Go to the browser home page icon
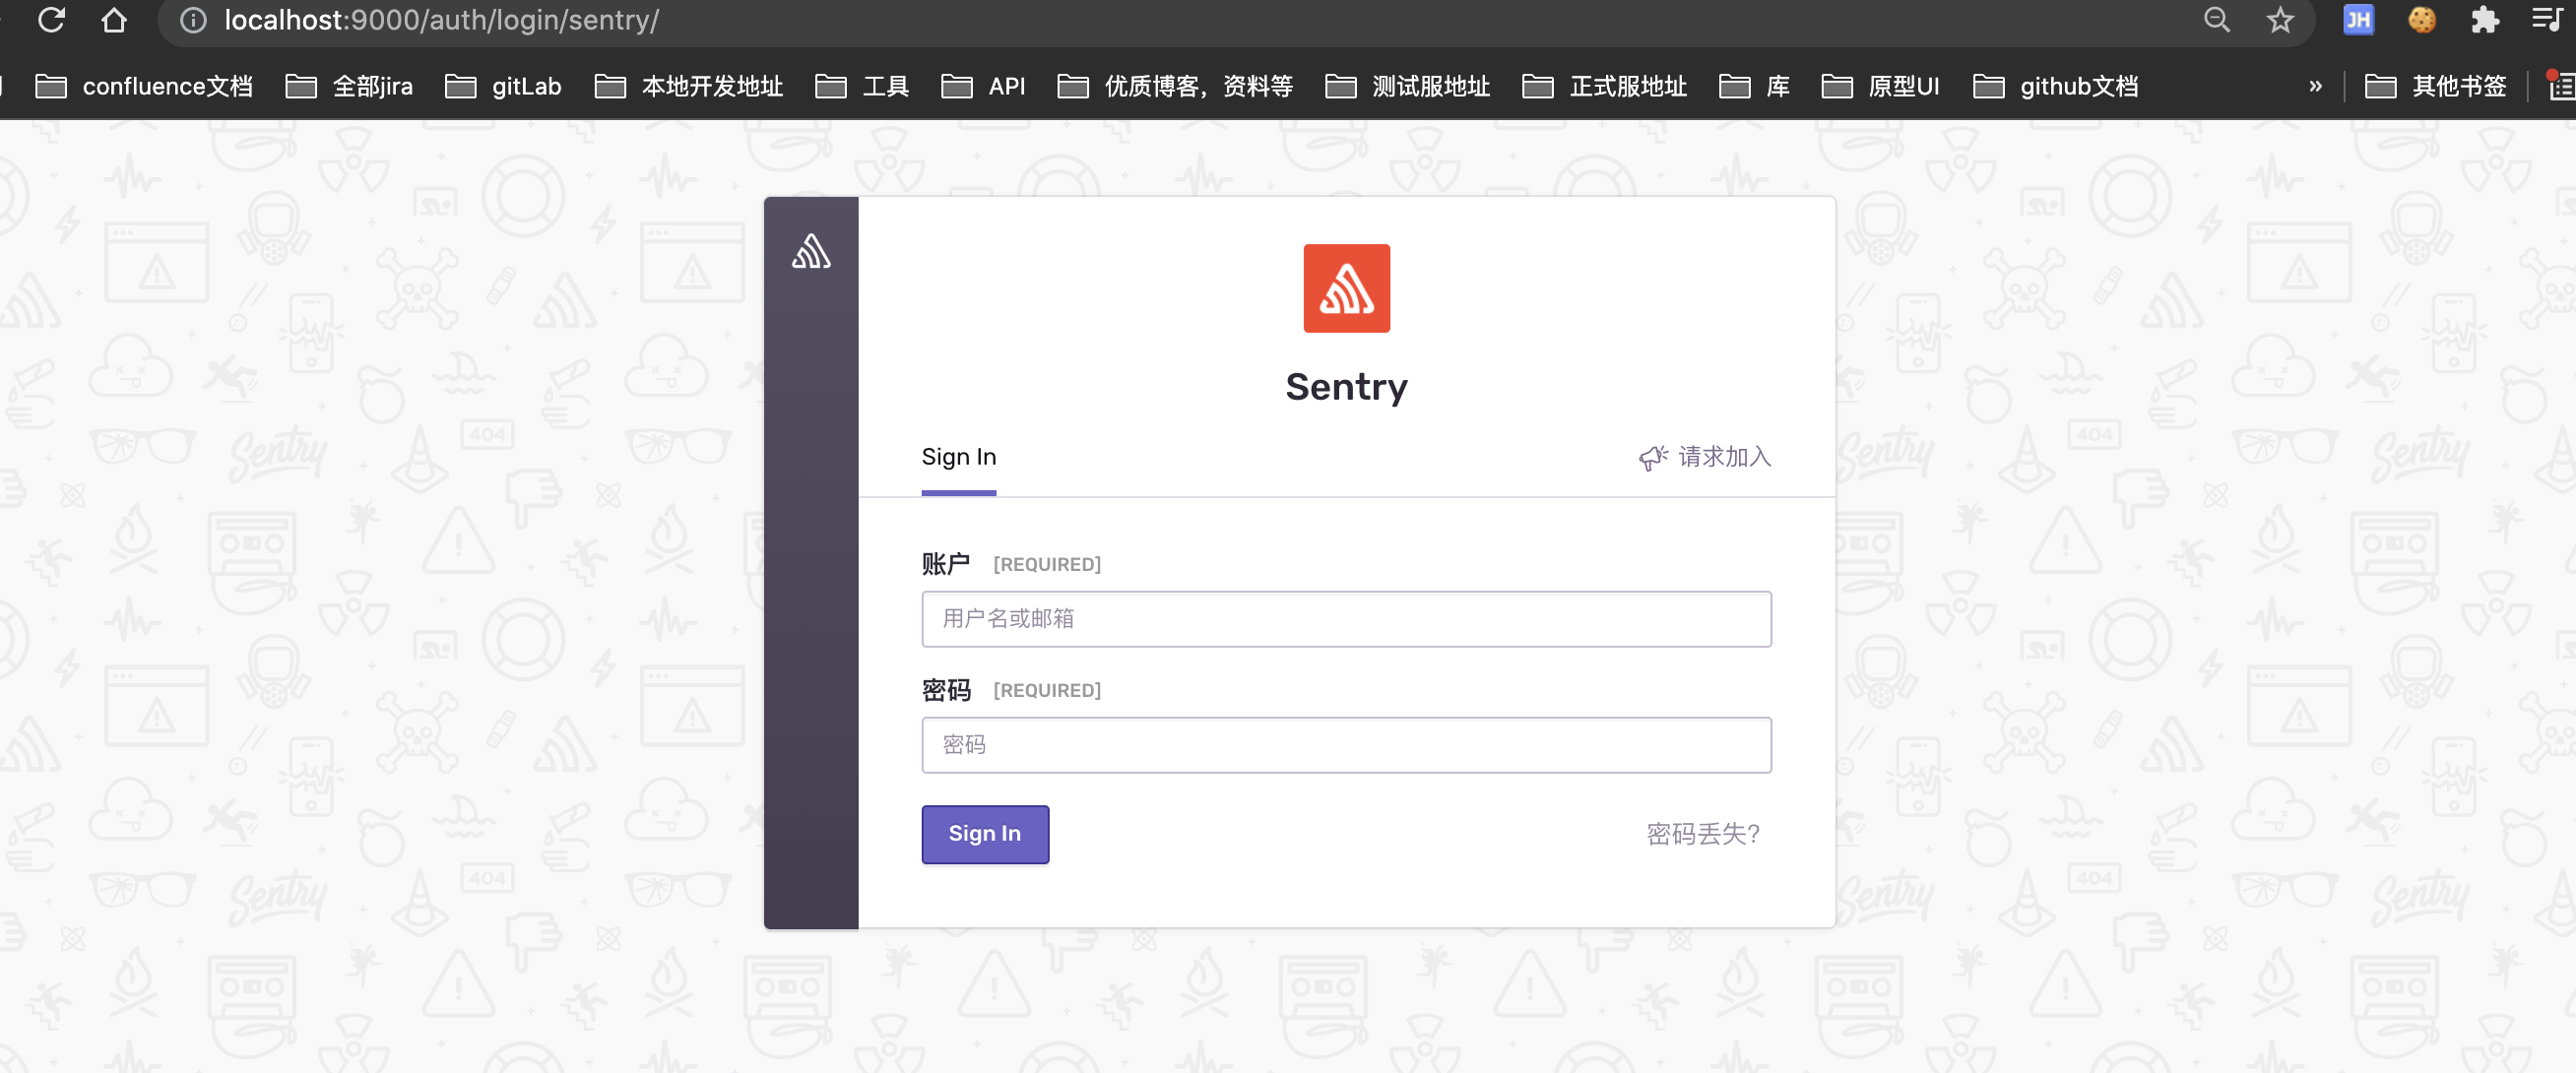Screen dimensions: 2576x1073 tap(114, 20)
